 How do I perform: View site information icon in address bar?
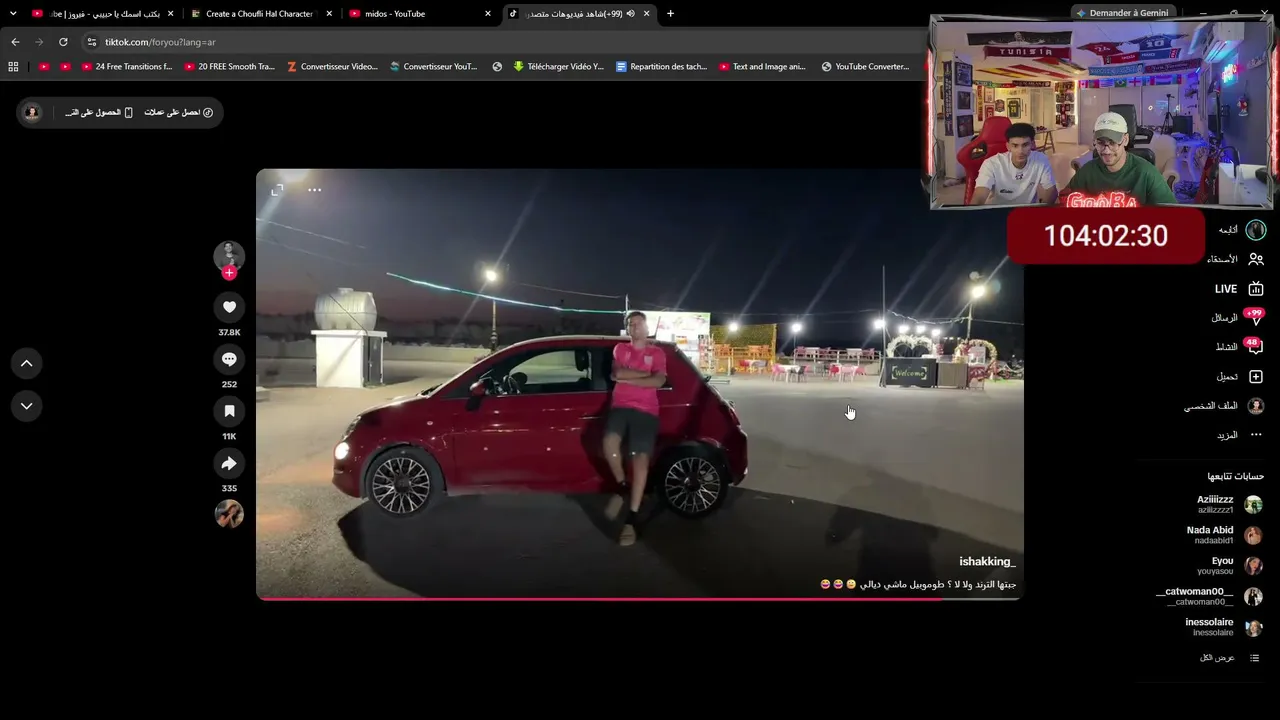pyautogui.click(x=92, y=42)
